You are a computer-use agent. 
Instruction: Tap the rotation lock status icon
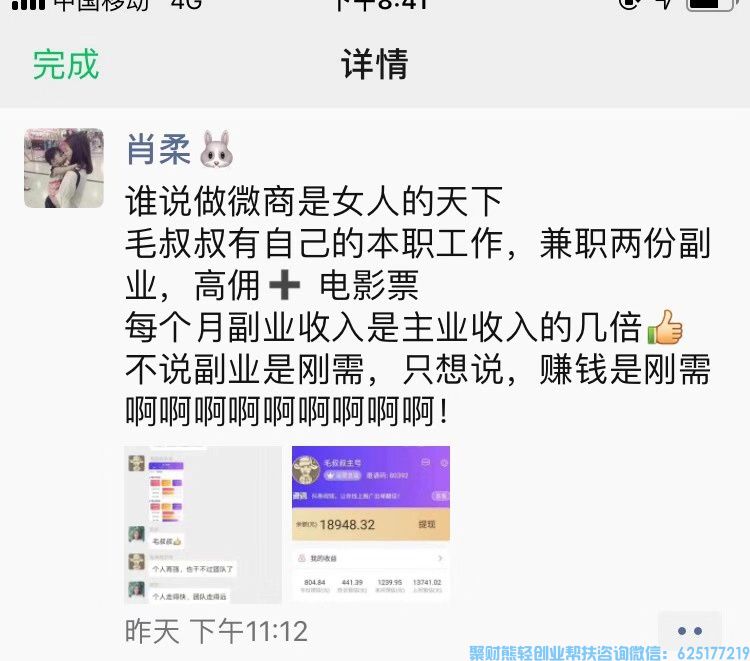[629, 4]
